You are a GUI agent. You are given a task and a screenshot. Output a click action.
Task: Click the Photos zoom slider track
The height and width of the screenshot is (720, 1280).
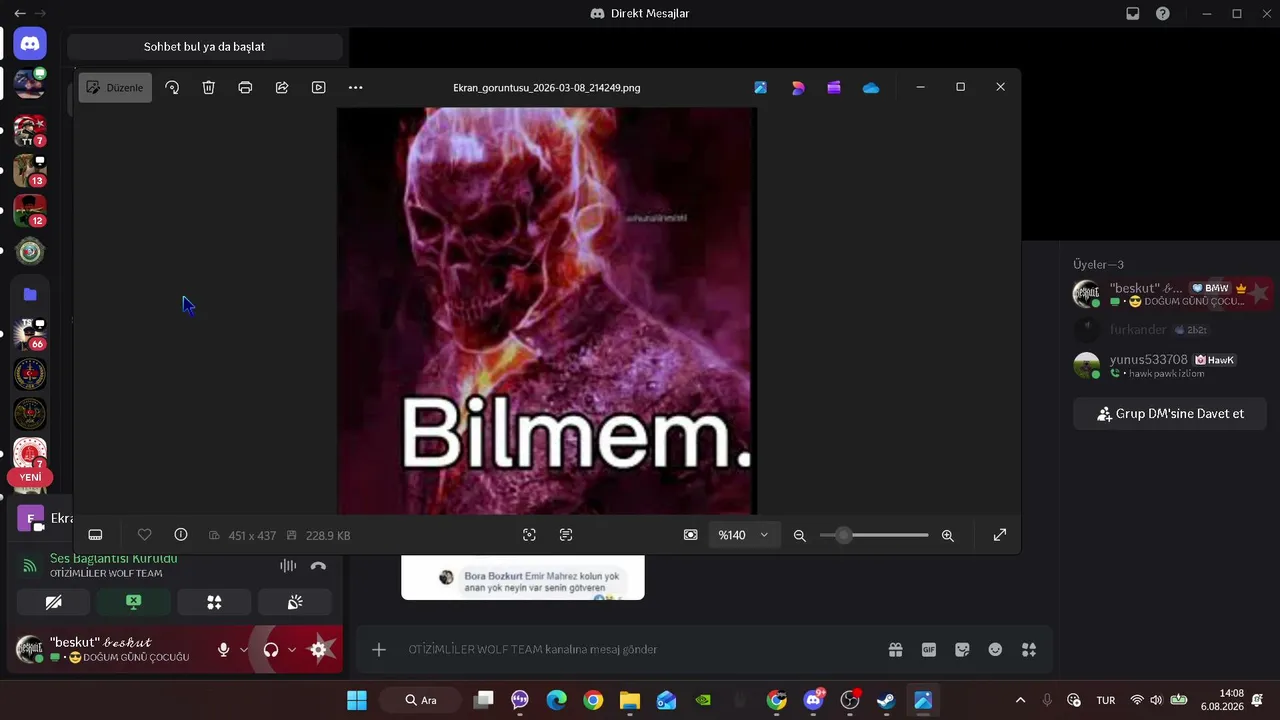tap(874, 535)
